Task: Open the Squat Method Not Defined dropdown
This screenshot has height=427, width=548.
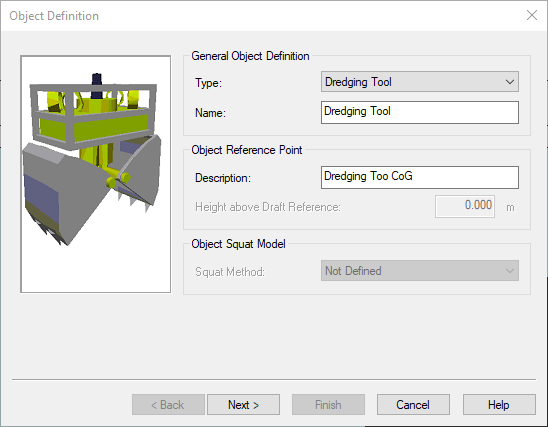Action: (420, 270)
